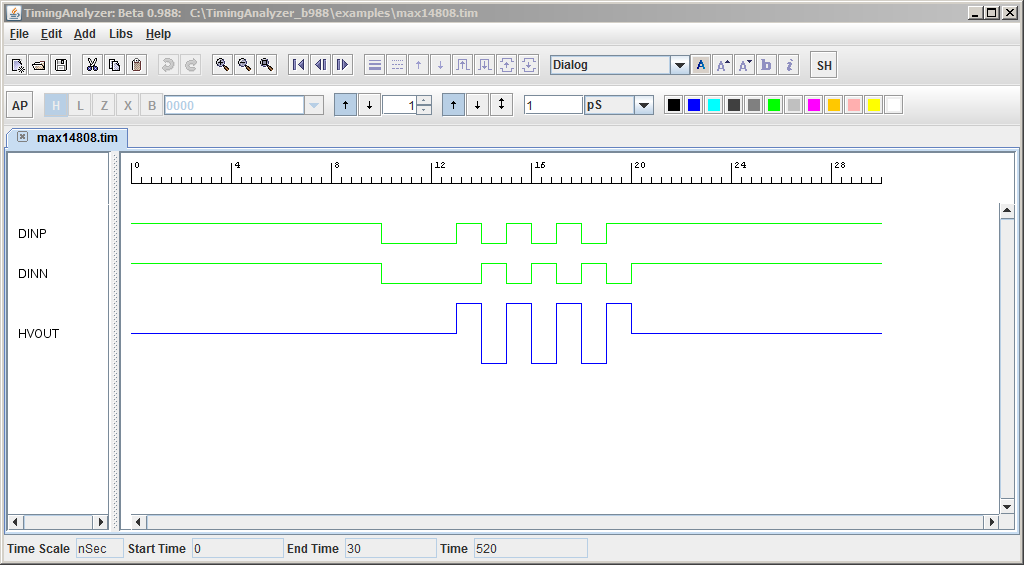Open the File menu
Viewport: 1024px width, 565px height.
[19, 34]
